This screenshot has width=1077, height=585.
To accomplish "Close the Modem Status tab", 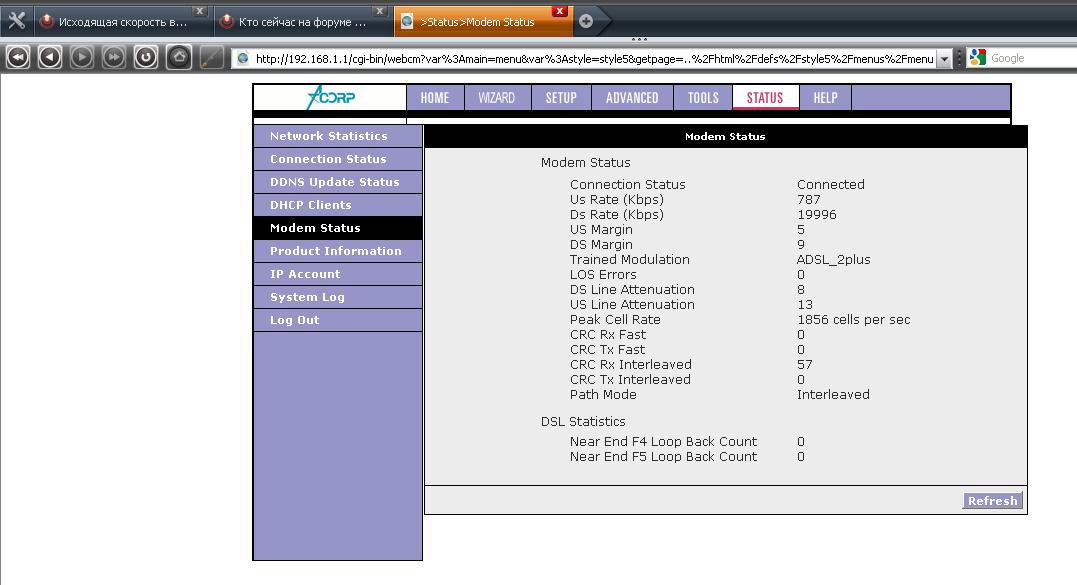I will click(559, 11).
